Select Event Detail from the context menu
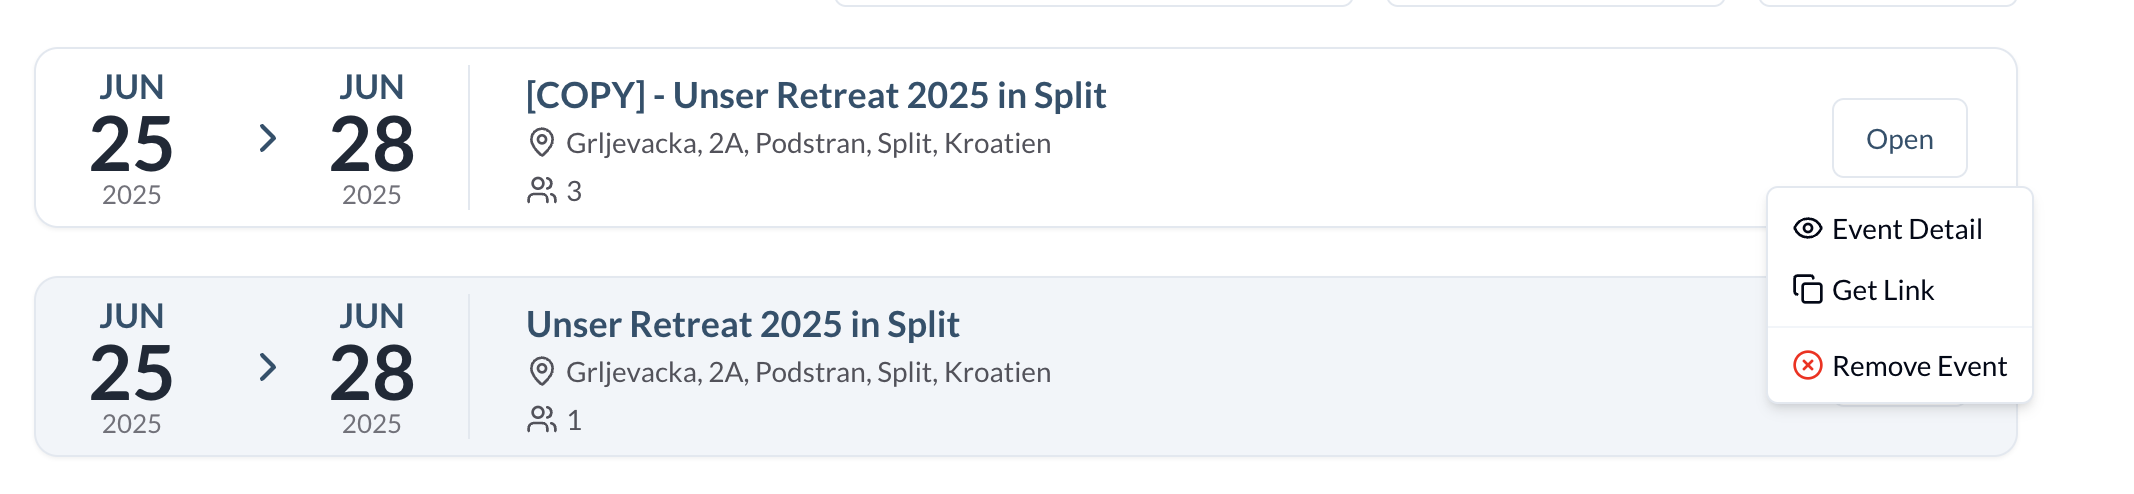This screenshot has width=2134, height=494. click(x=1906, y=230)
